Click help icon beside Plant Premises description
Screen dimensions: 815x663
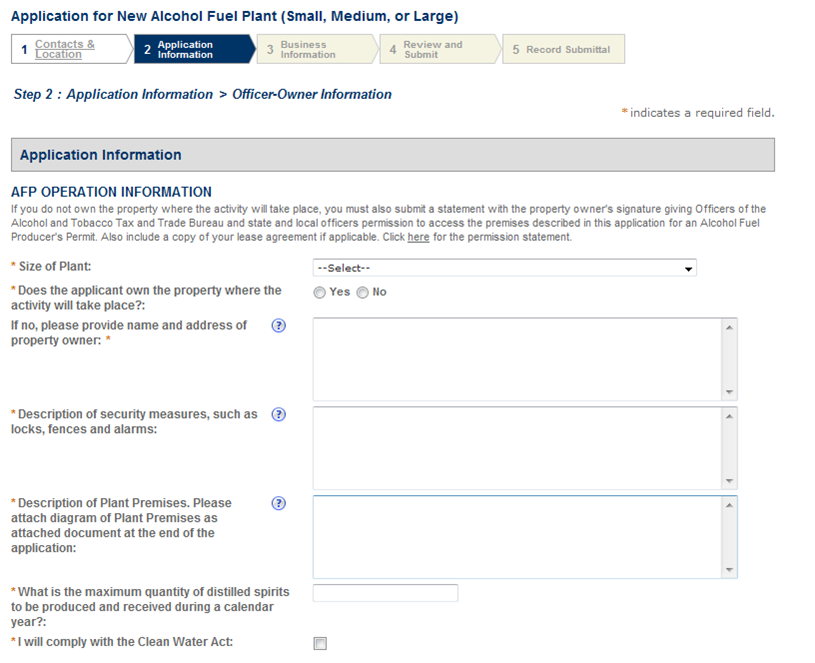click(279, 504)
